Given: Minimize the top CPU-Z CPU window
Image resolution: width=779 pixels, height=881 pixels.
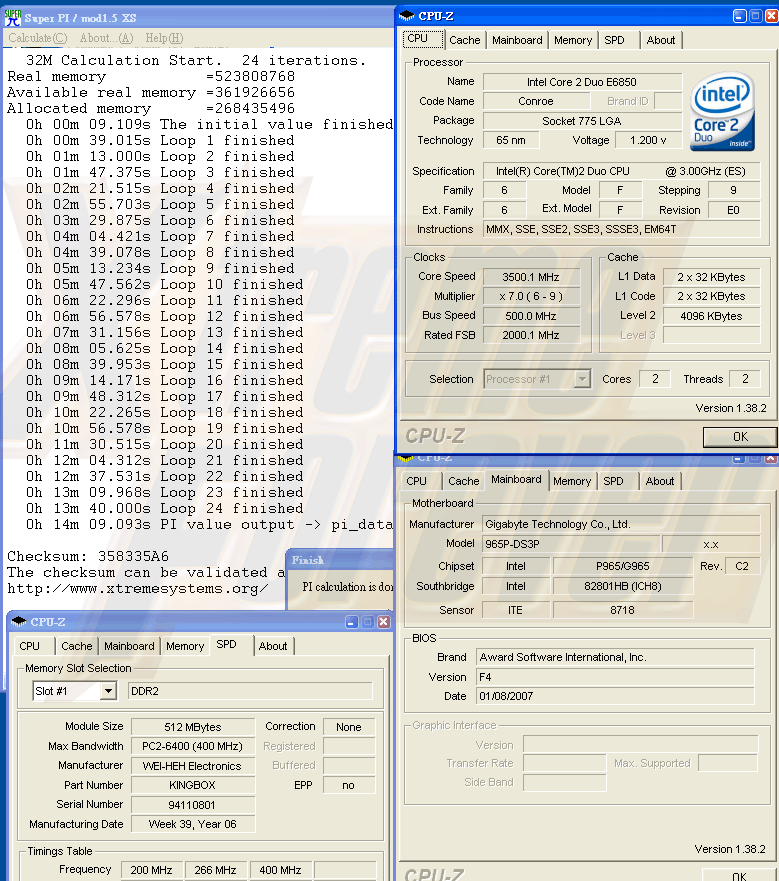Looking at the screenshot, I should 740,16.
